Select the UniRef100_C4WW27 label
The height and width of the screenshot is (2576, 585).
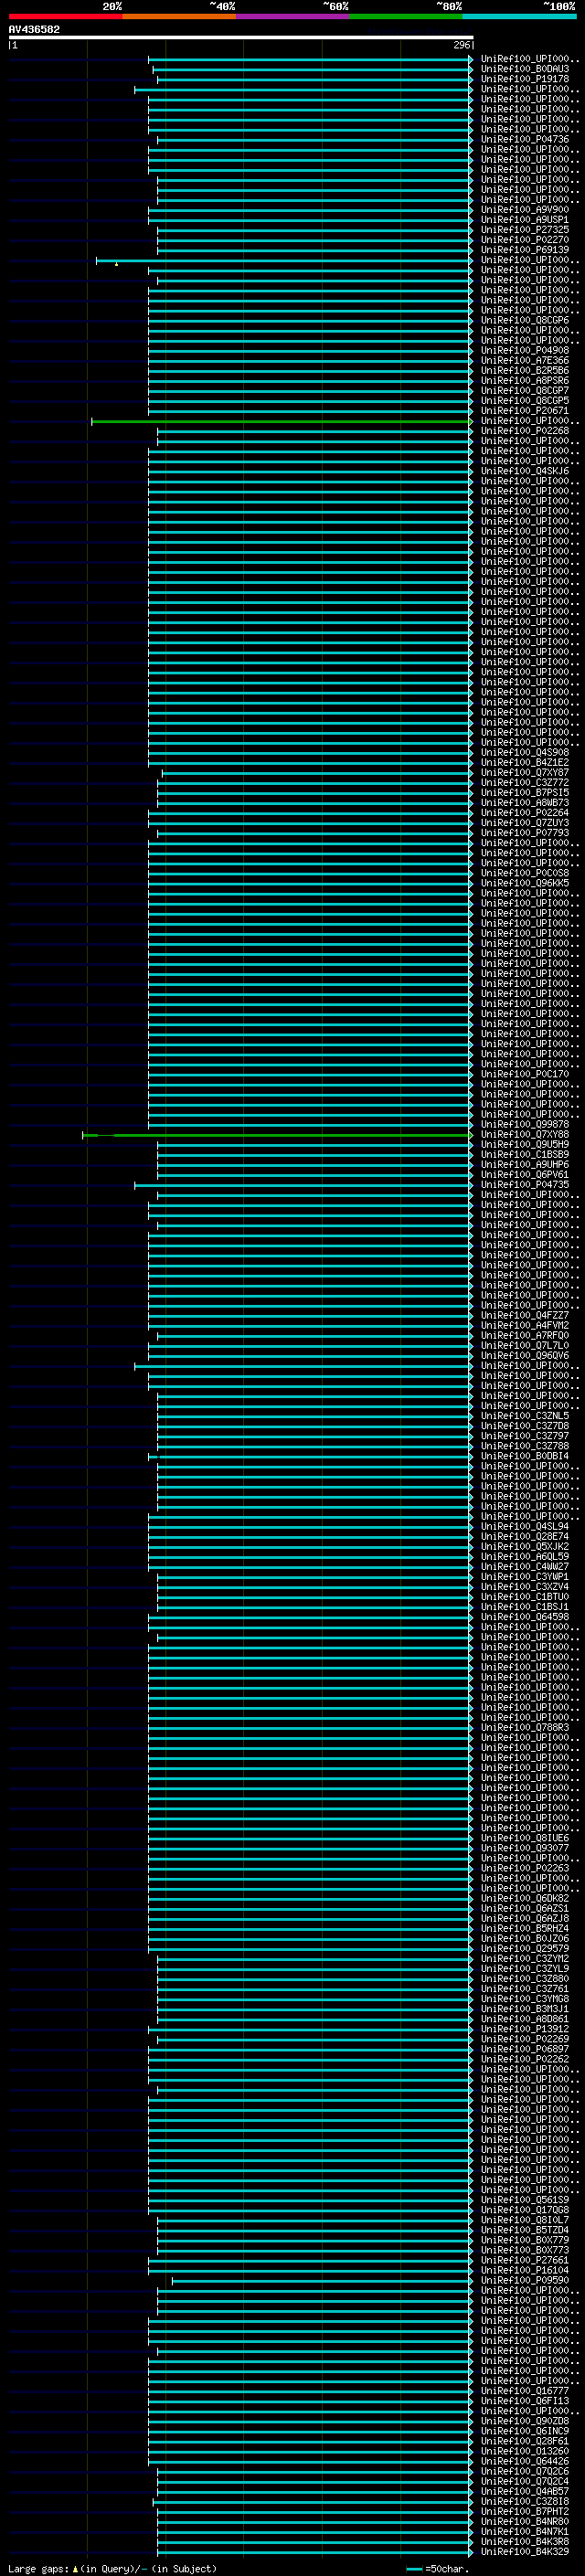(525, 1566)
